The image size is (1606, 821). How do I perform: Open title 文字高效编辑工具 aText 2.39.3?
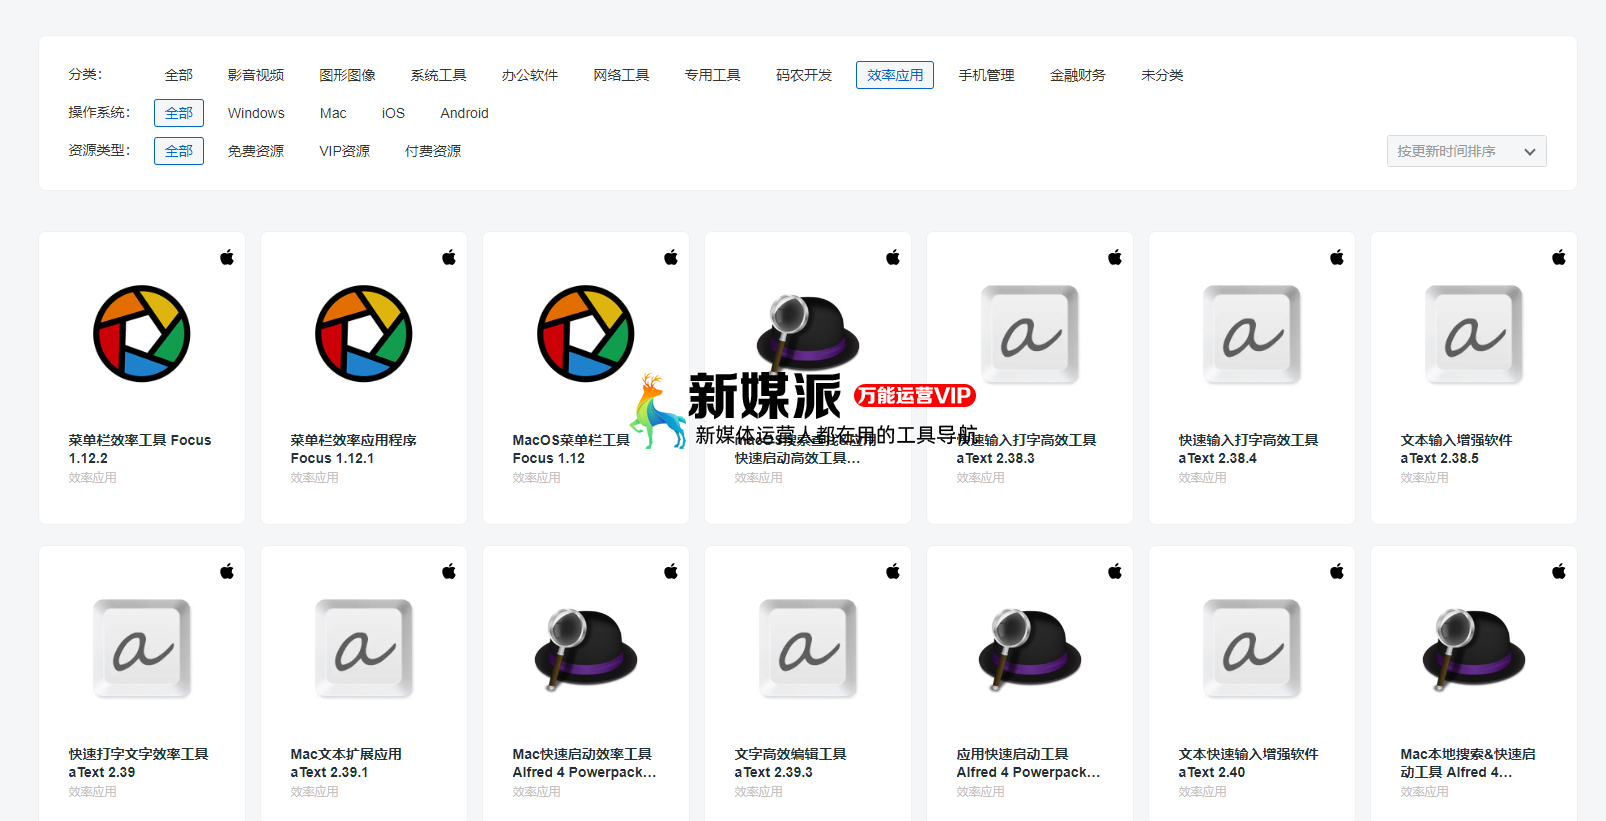pos(790,763)
